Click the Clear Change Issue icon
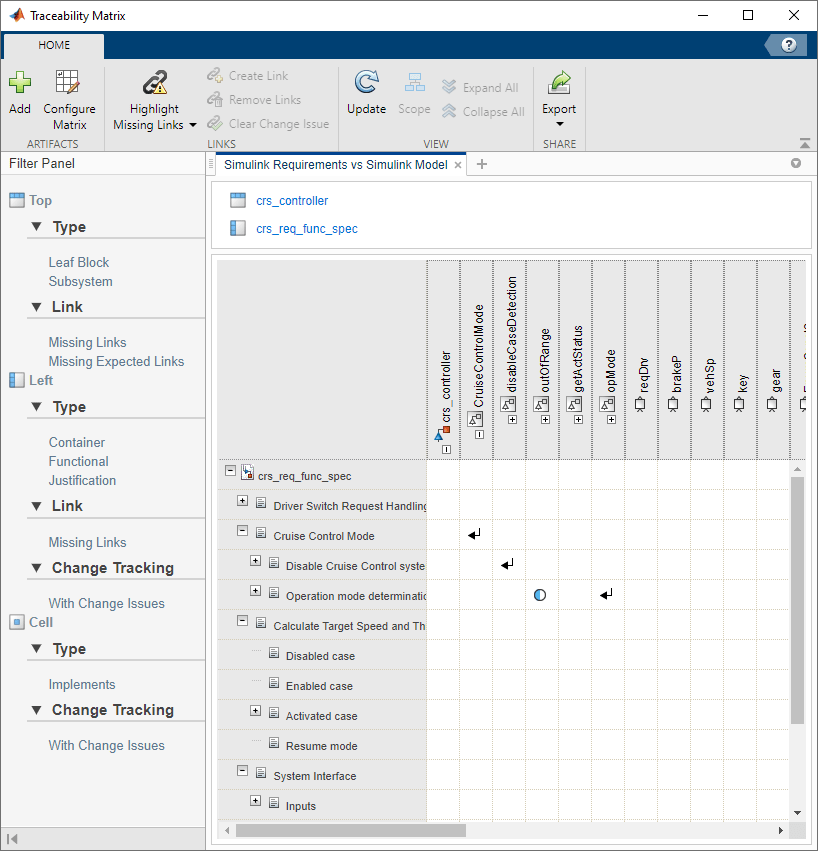818x851 pixels. coord(215,123)
